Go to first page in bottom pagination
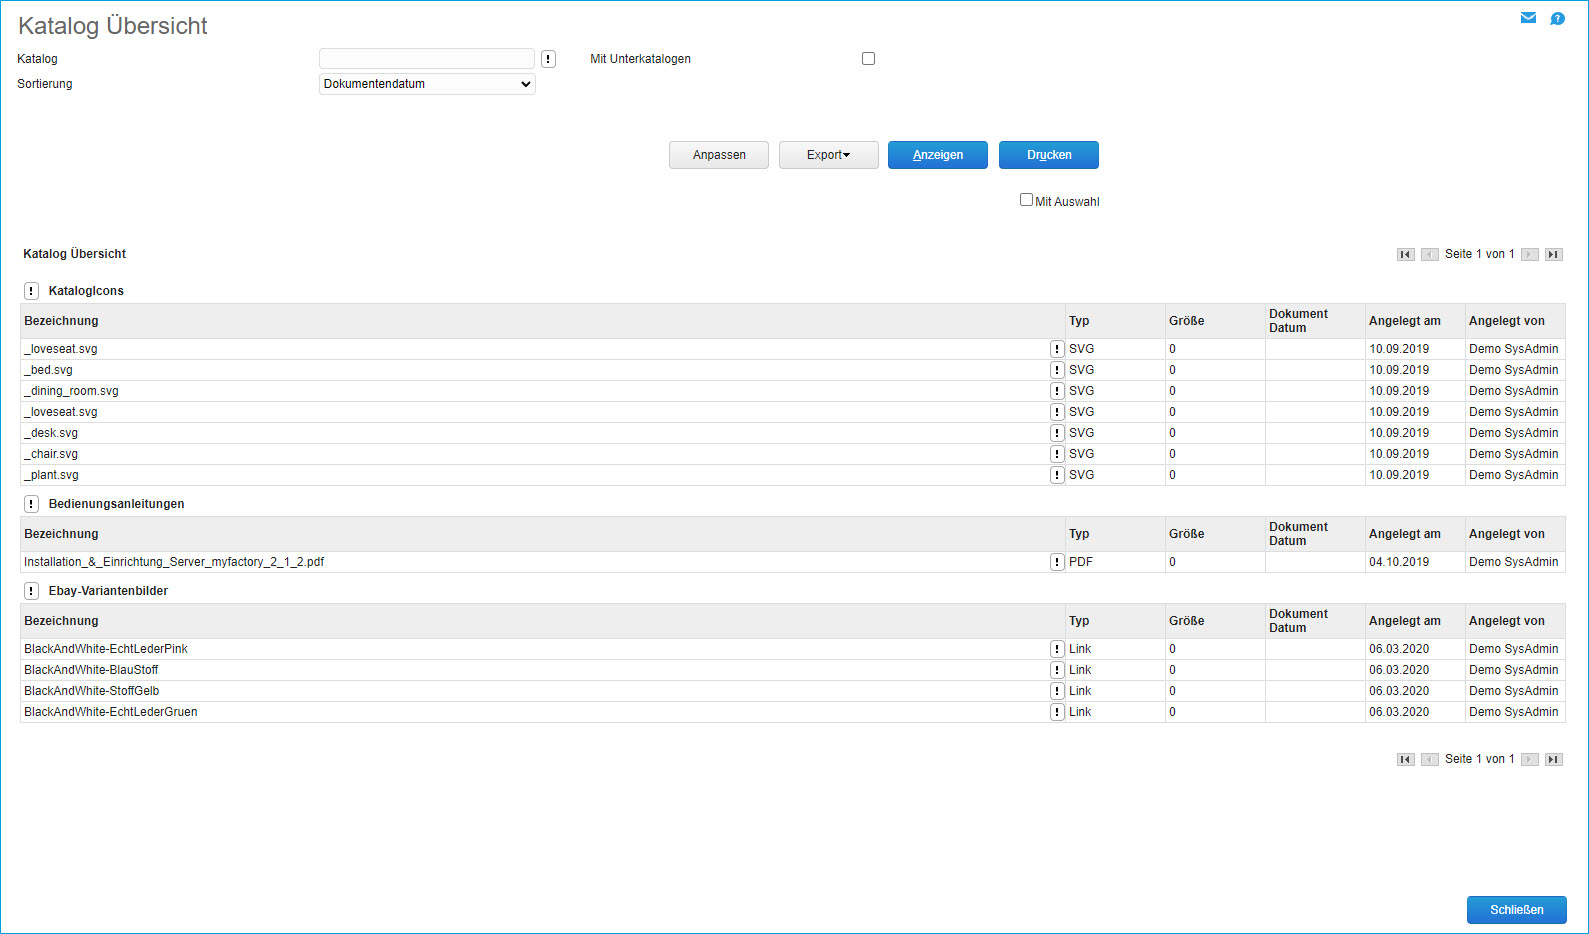Viewport: 1589px width, 934px height. coord(1405,759)
